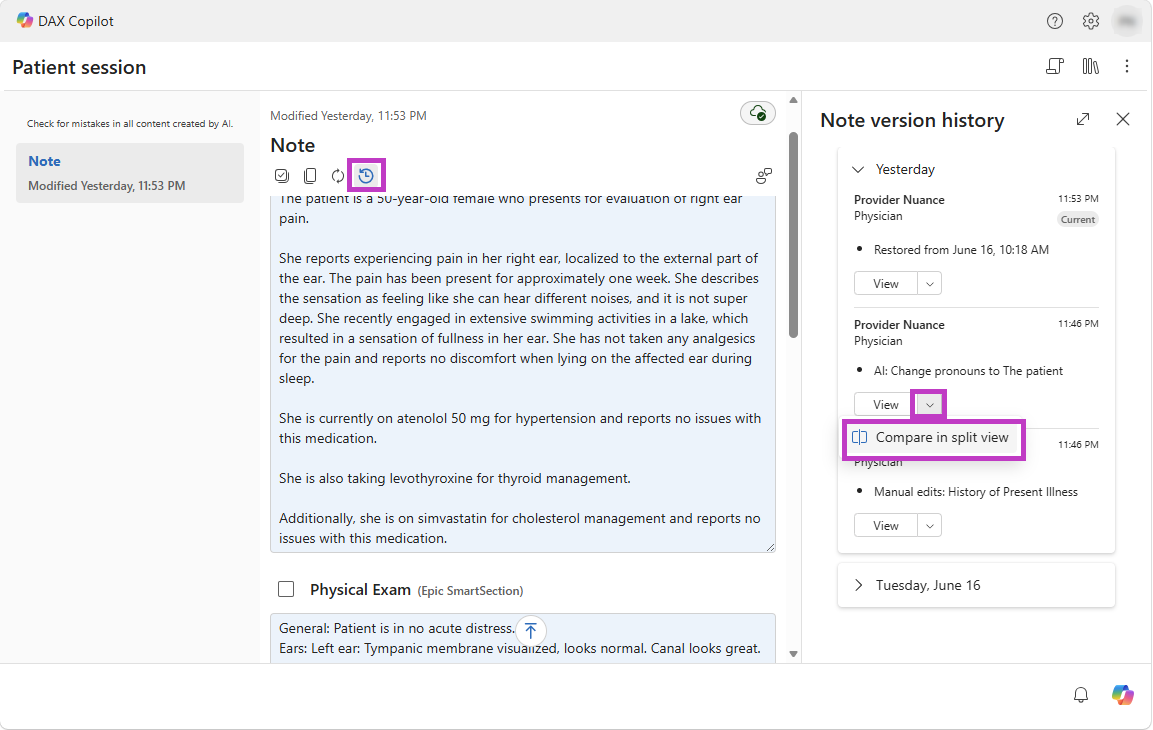Expand the Tuesday, June 16 version group
Image resolution: width=1153 pixels, height=730 pixels.
pyautogui.click(x=858, y=585)
